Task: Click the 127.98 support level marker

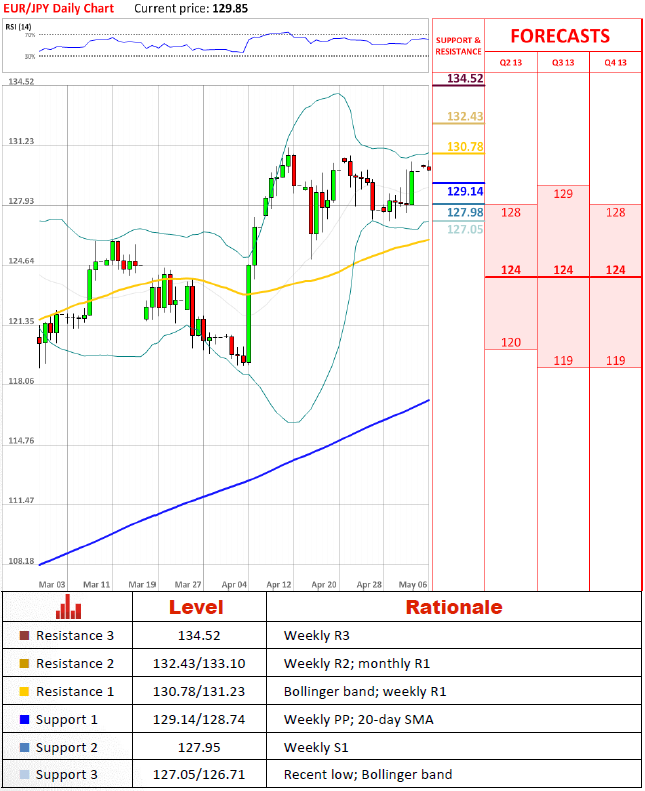Action: [x=465, y=212]
